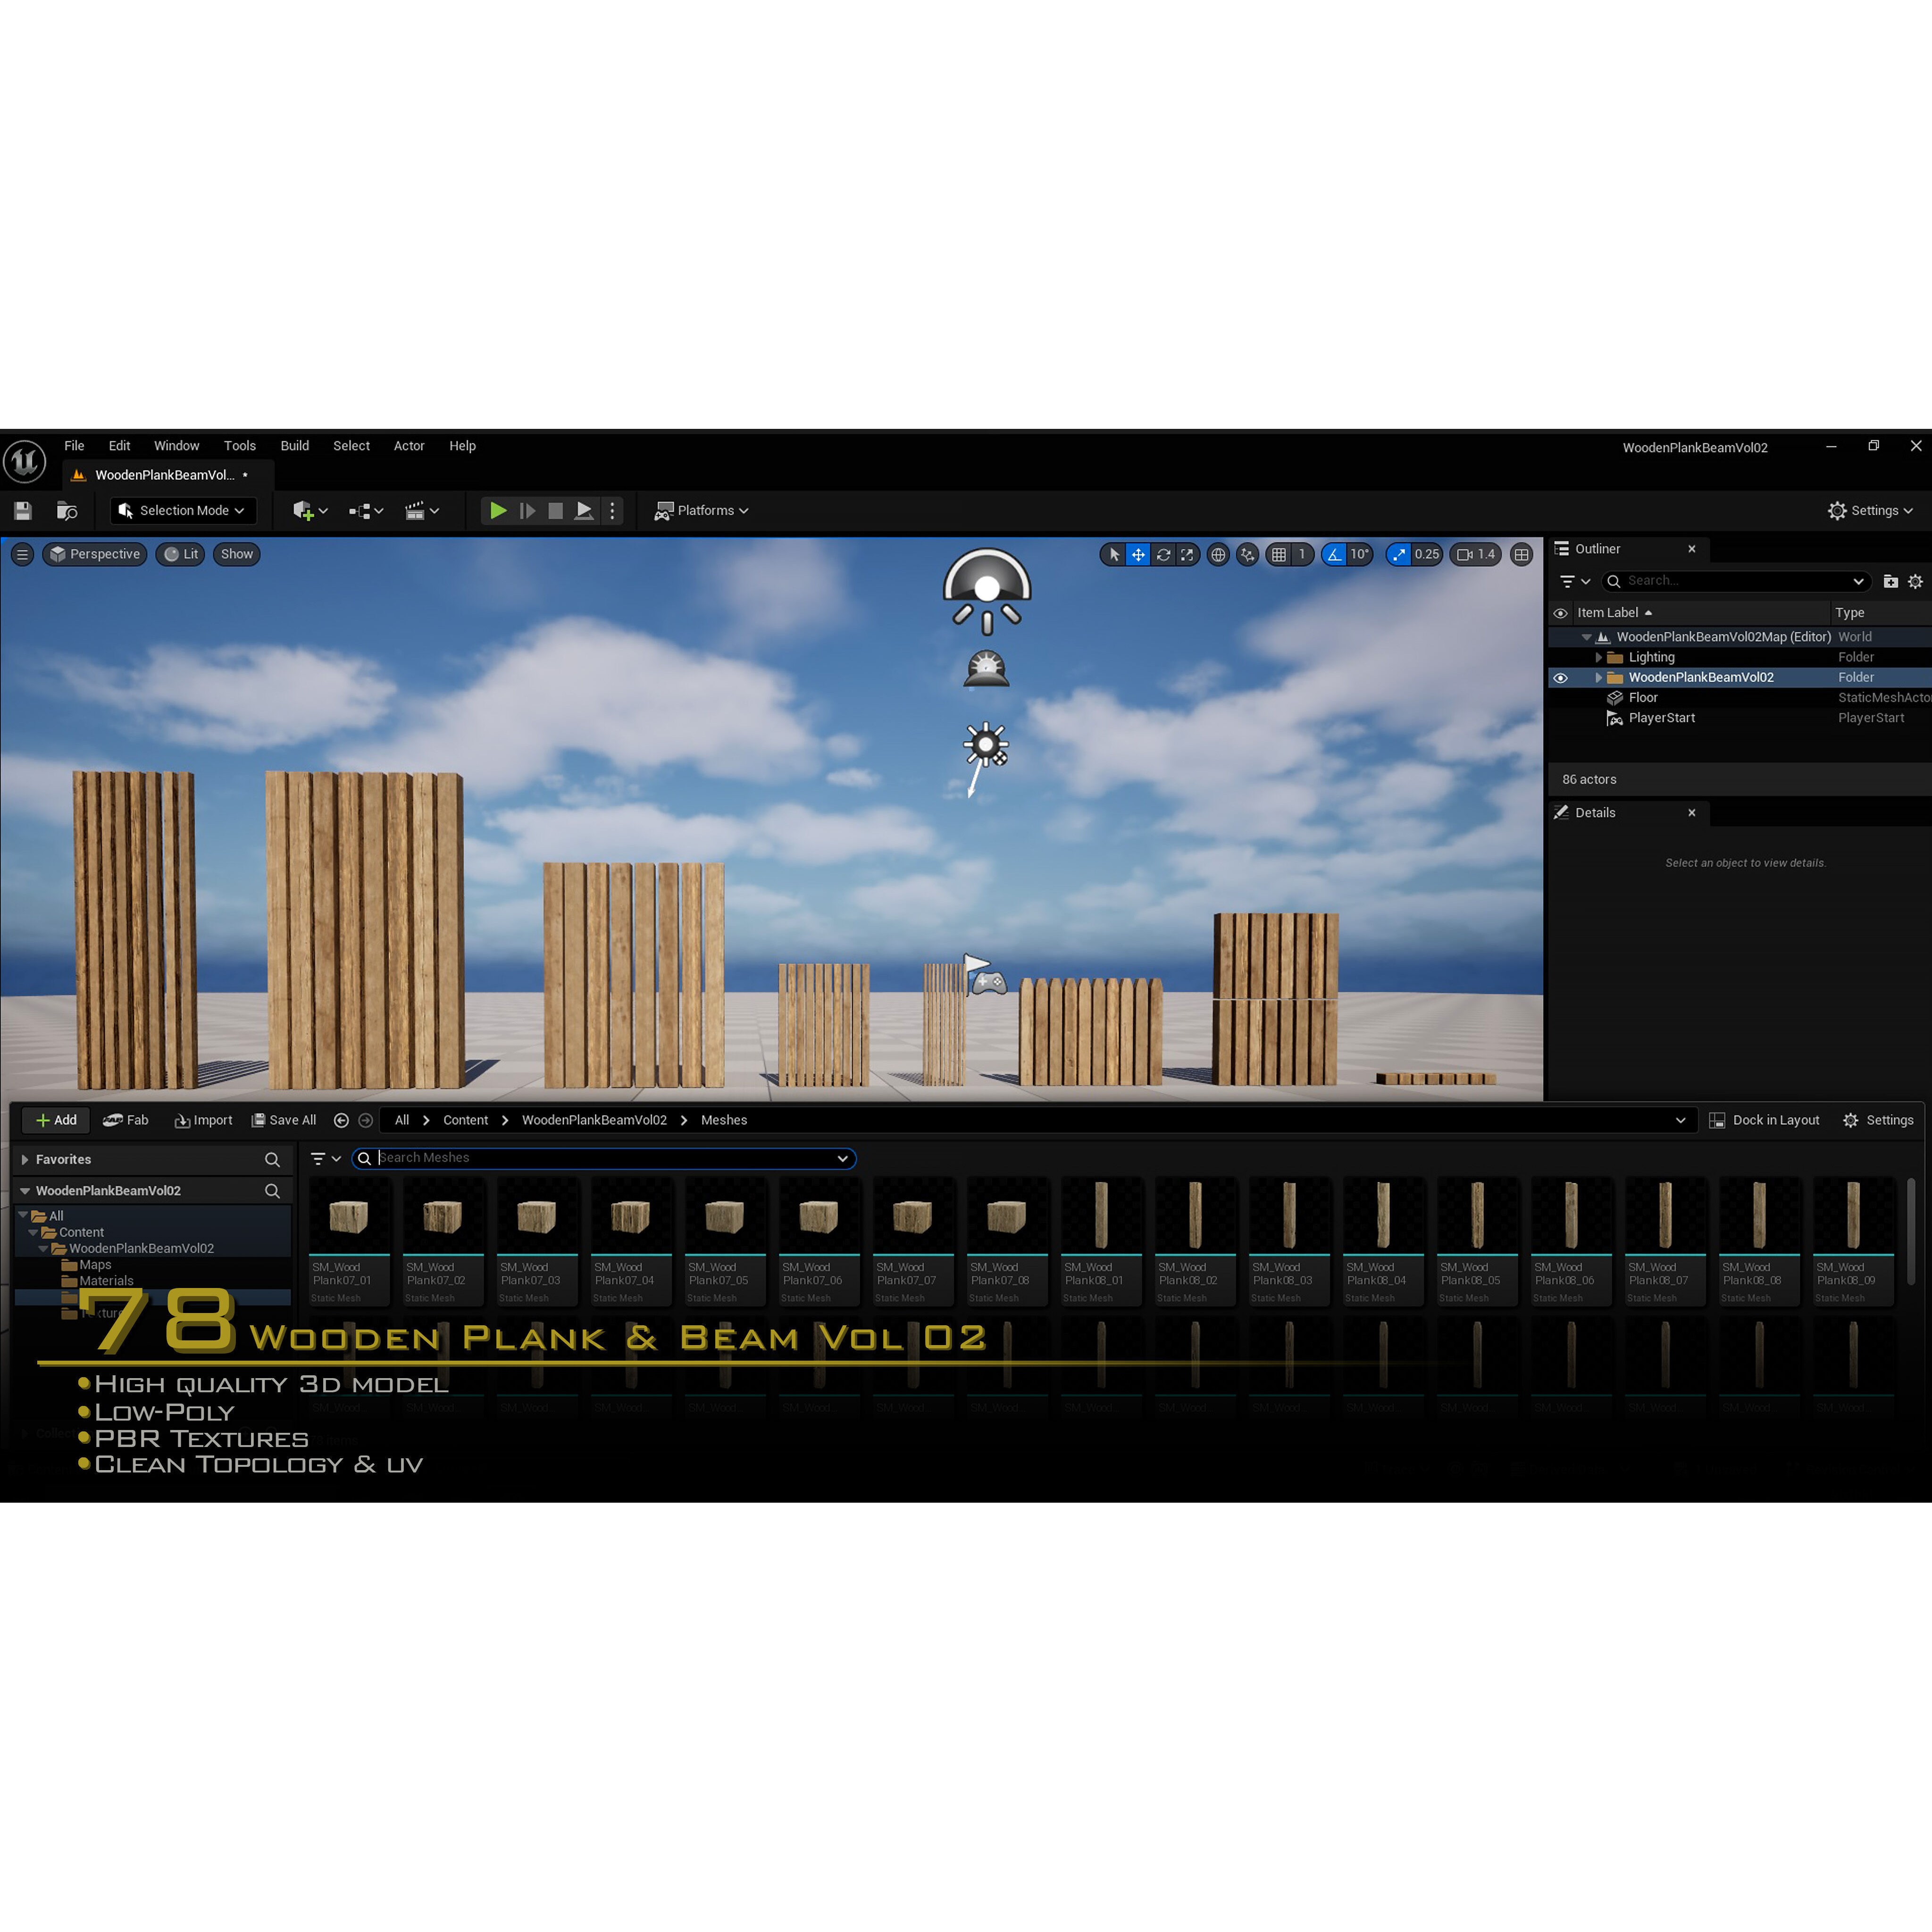Open viewport hamburger options menu
This screenshot has width=1932, height=1932.
point(22,554)
